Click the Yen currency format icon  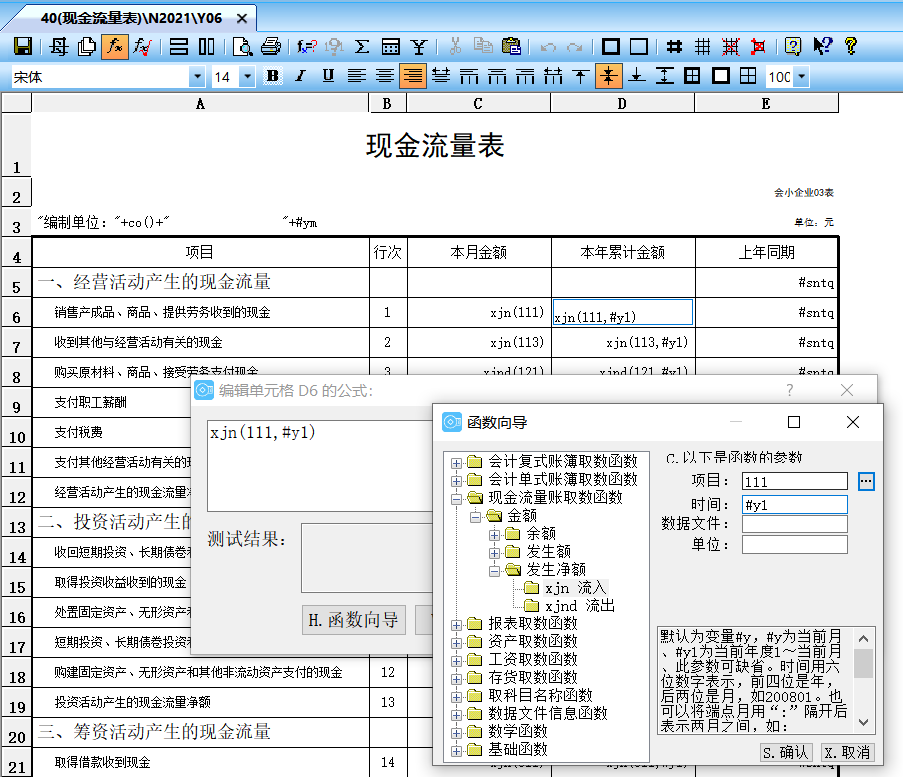419,46
